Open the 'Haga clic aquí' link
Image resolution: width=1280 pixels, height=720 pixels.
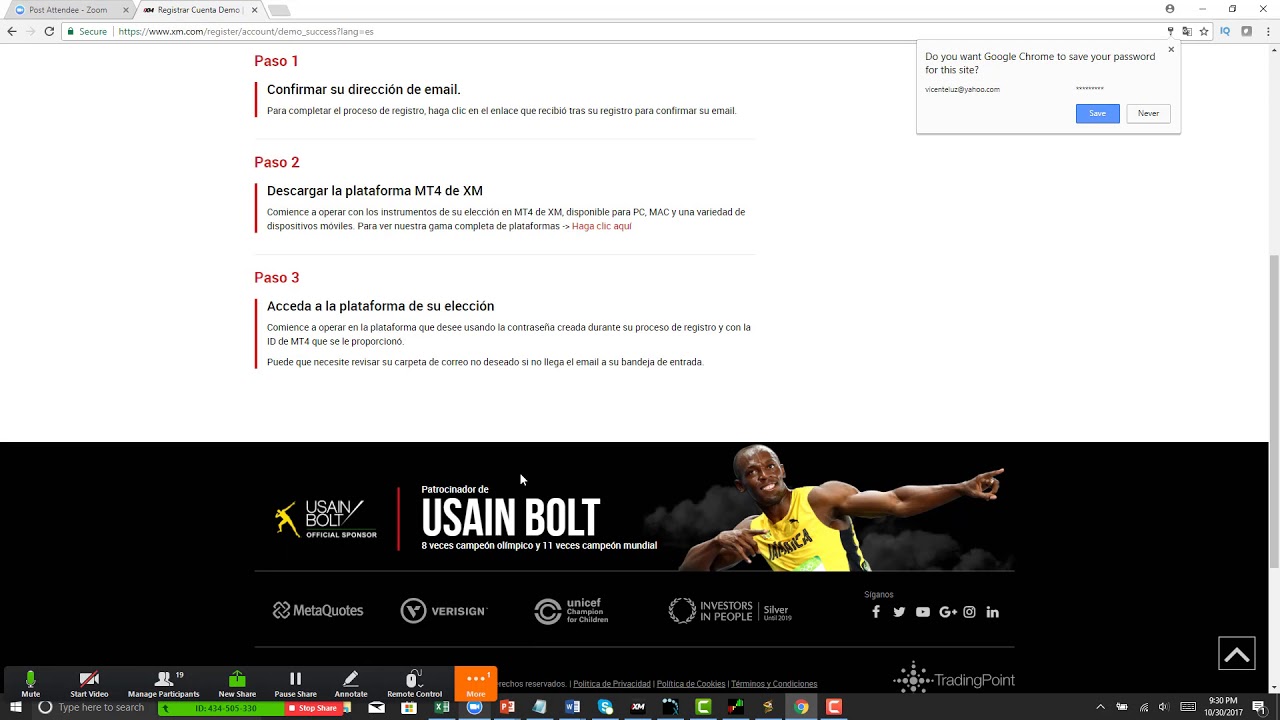(x=601, y=226)
